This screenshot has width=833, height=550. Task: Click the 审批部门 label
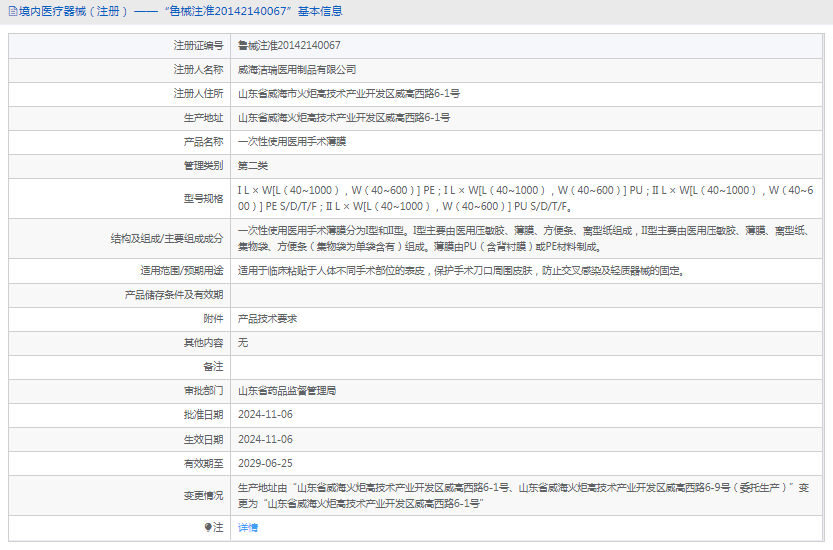pyautogui.click(x=203, y=391)
